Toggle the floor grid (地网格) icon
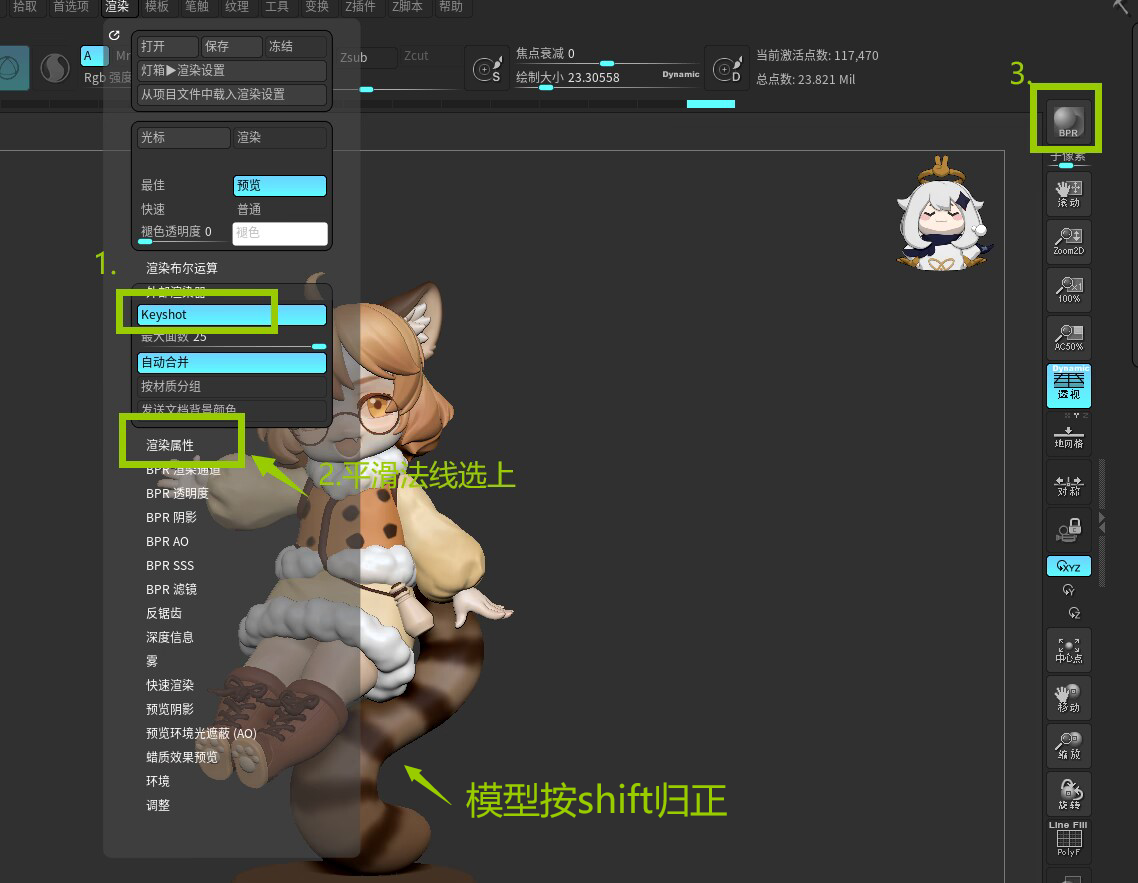This screenshot has width=1138, height=883. (1068, 435)
